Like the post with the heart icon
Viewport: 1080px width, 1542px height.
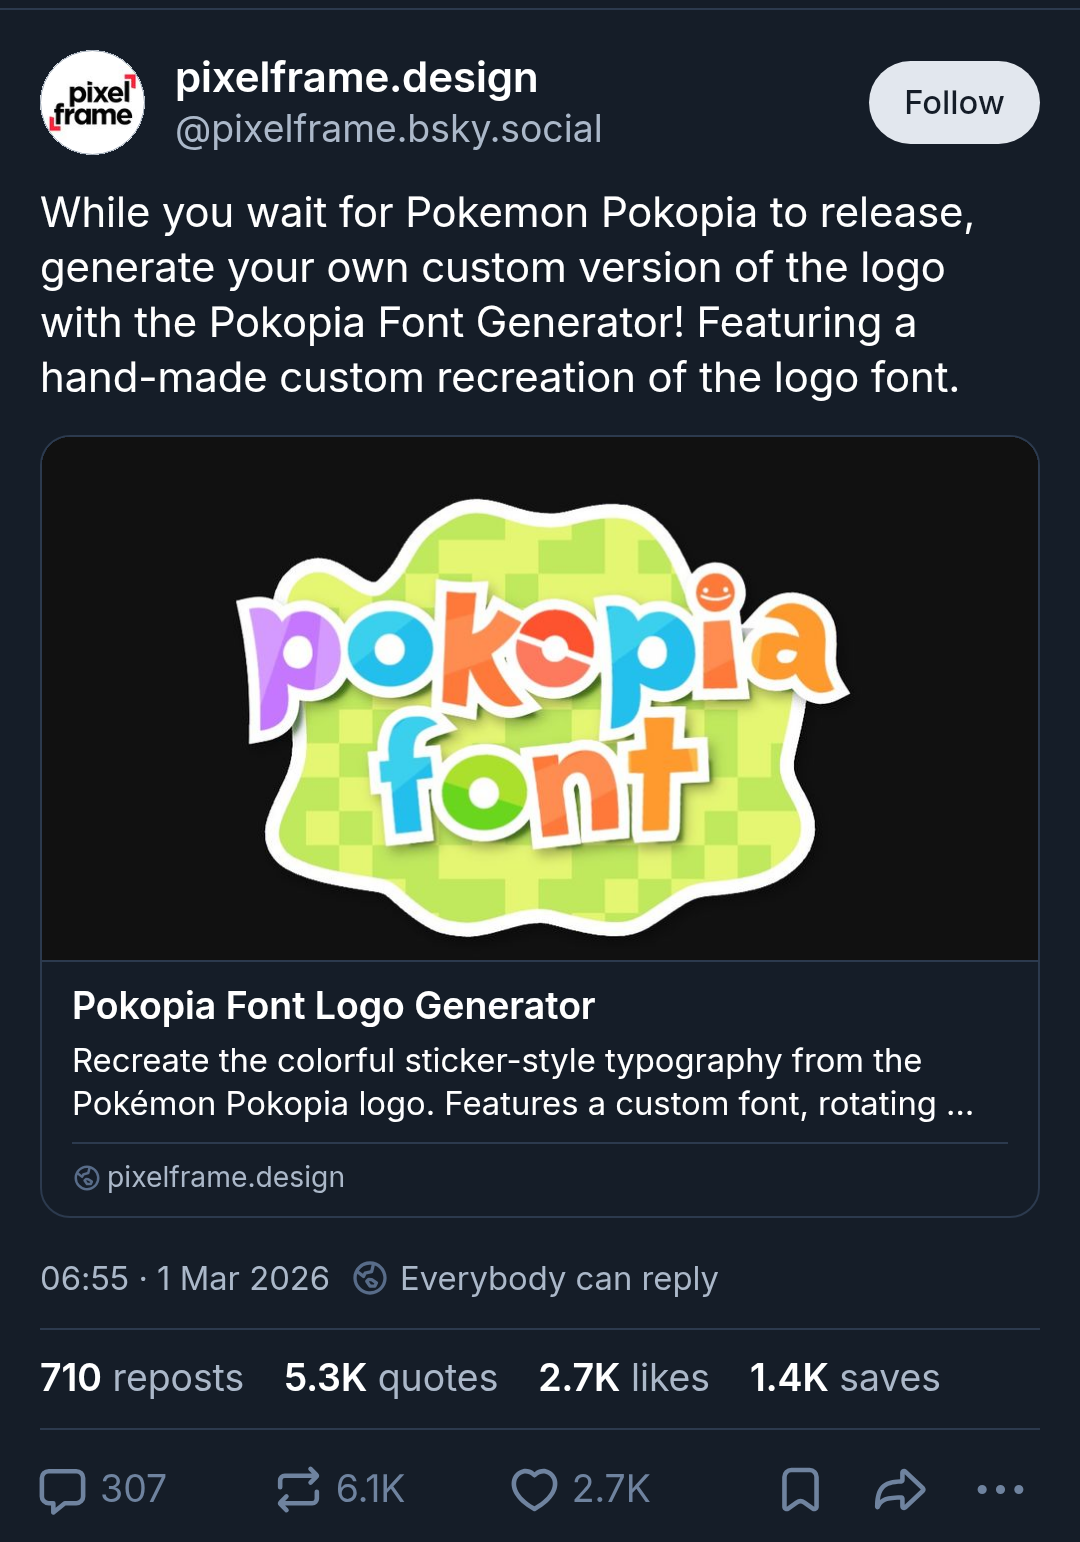(534, 1489)
